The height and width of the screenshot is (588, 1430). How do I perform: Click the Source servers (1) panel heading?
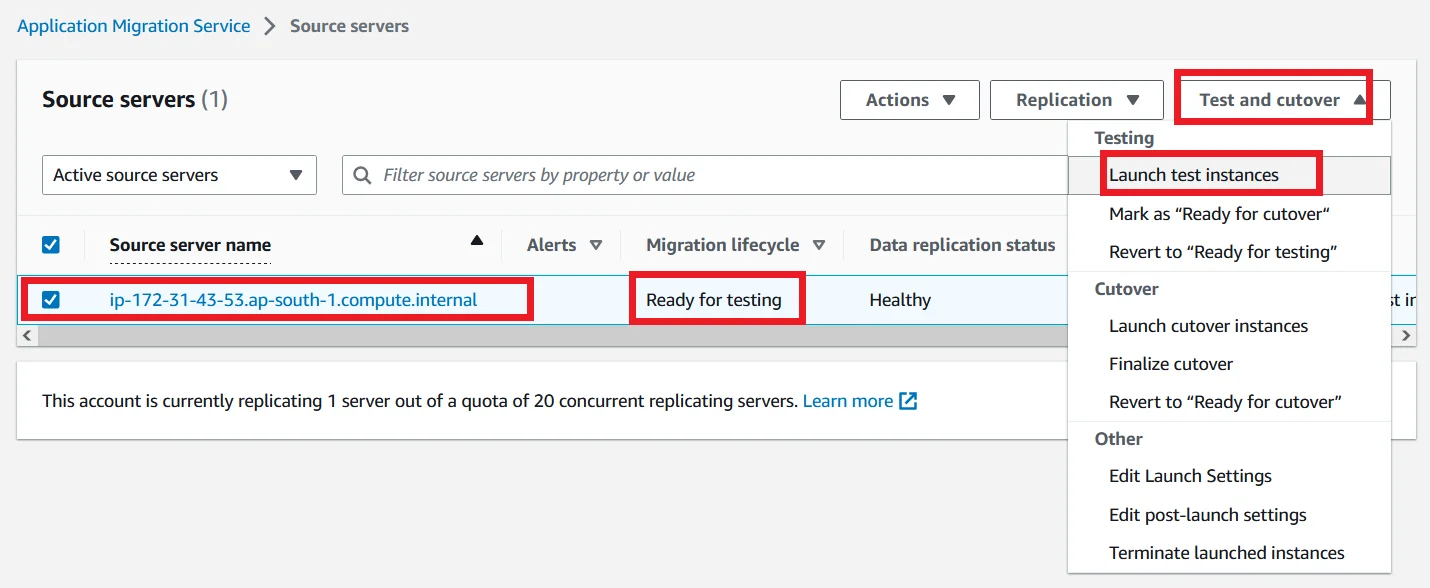point(135,100)
